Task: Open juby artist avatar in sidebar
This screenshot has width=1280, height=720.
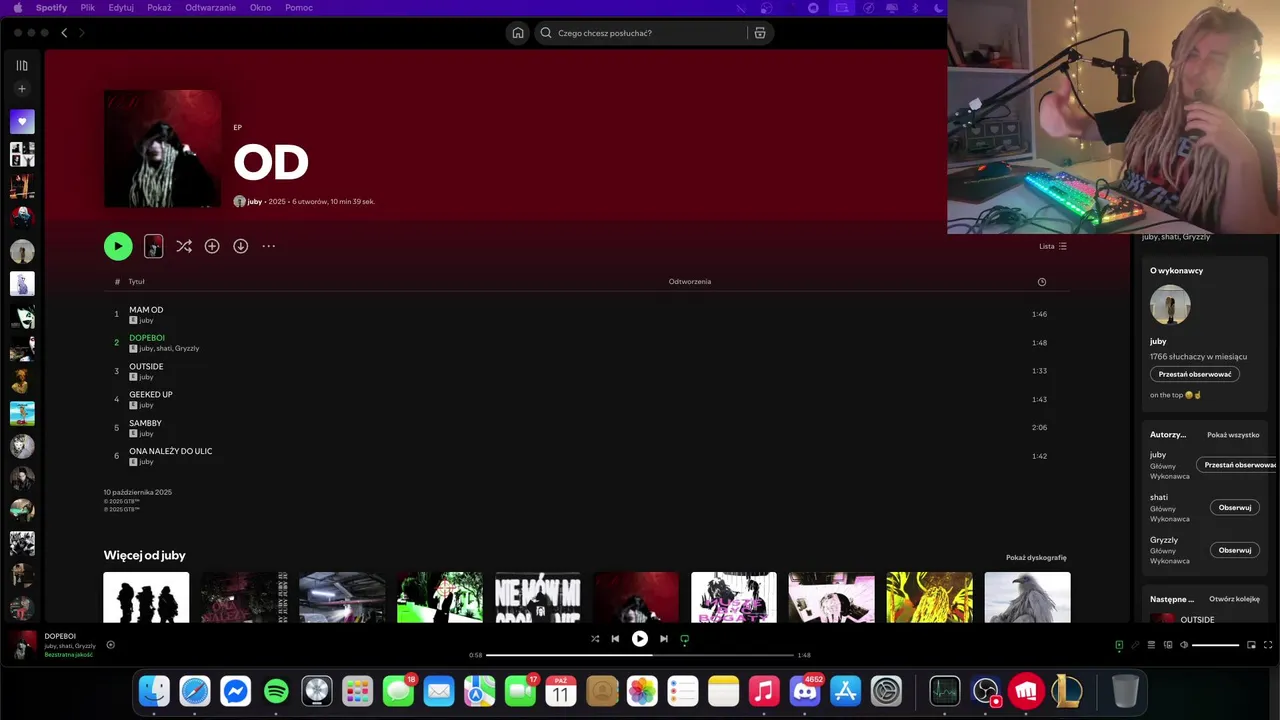Action: coord(1170,305)
